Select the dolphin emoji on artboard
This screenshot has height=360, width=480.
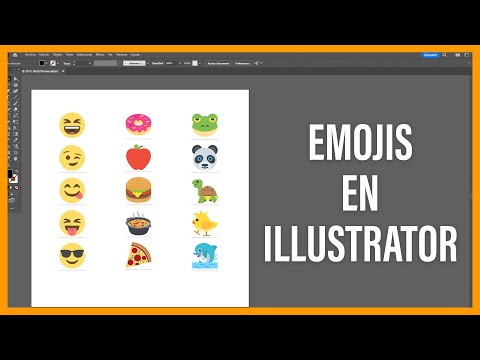[205, 256]
